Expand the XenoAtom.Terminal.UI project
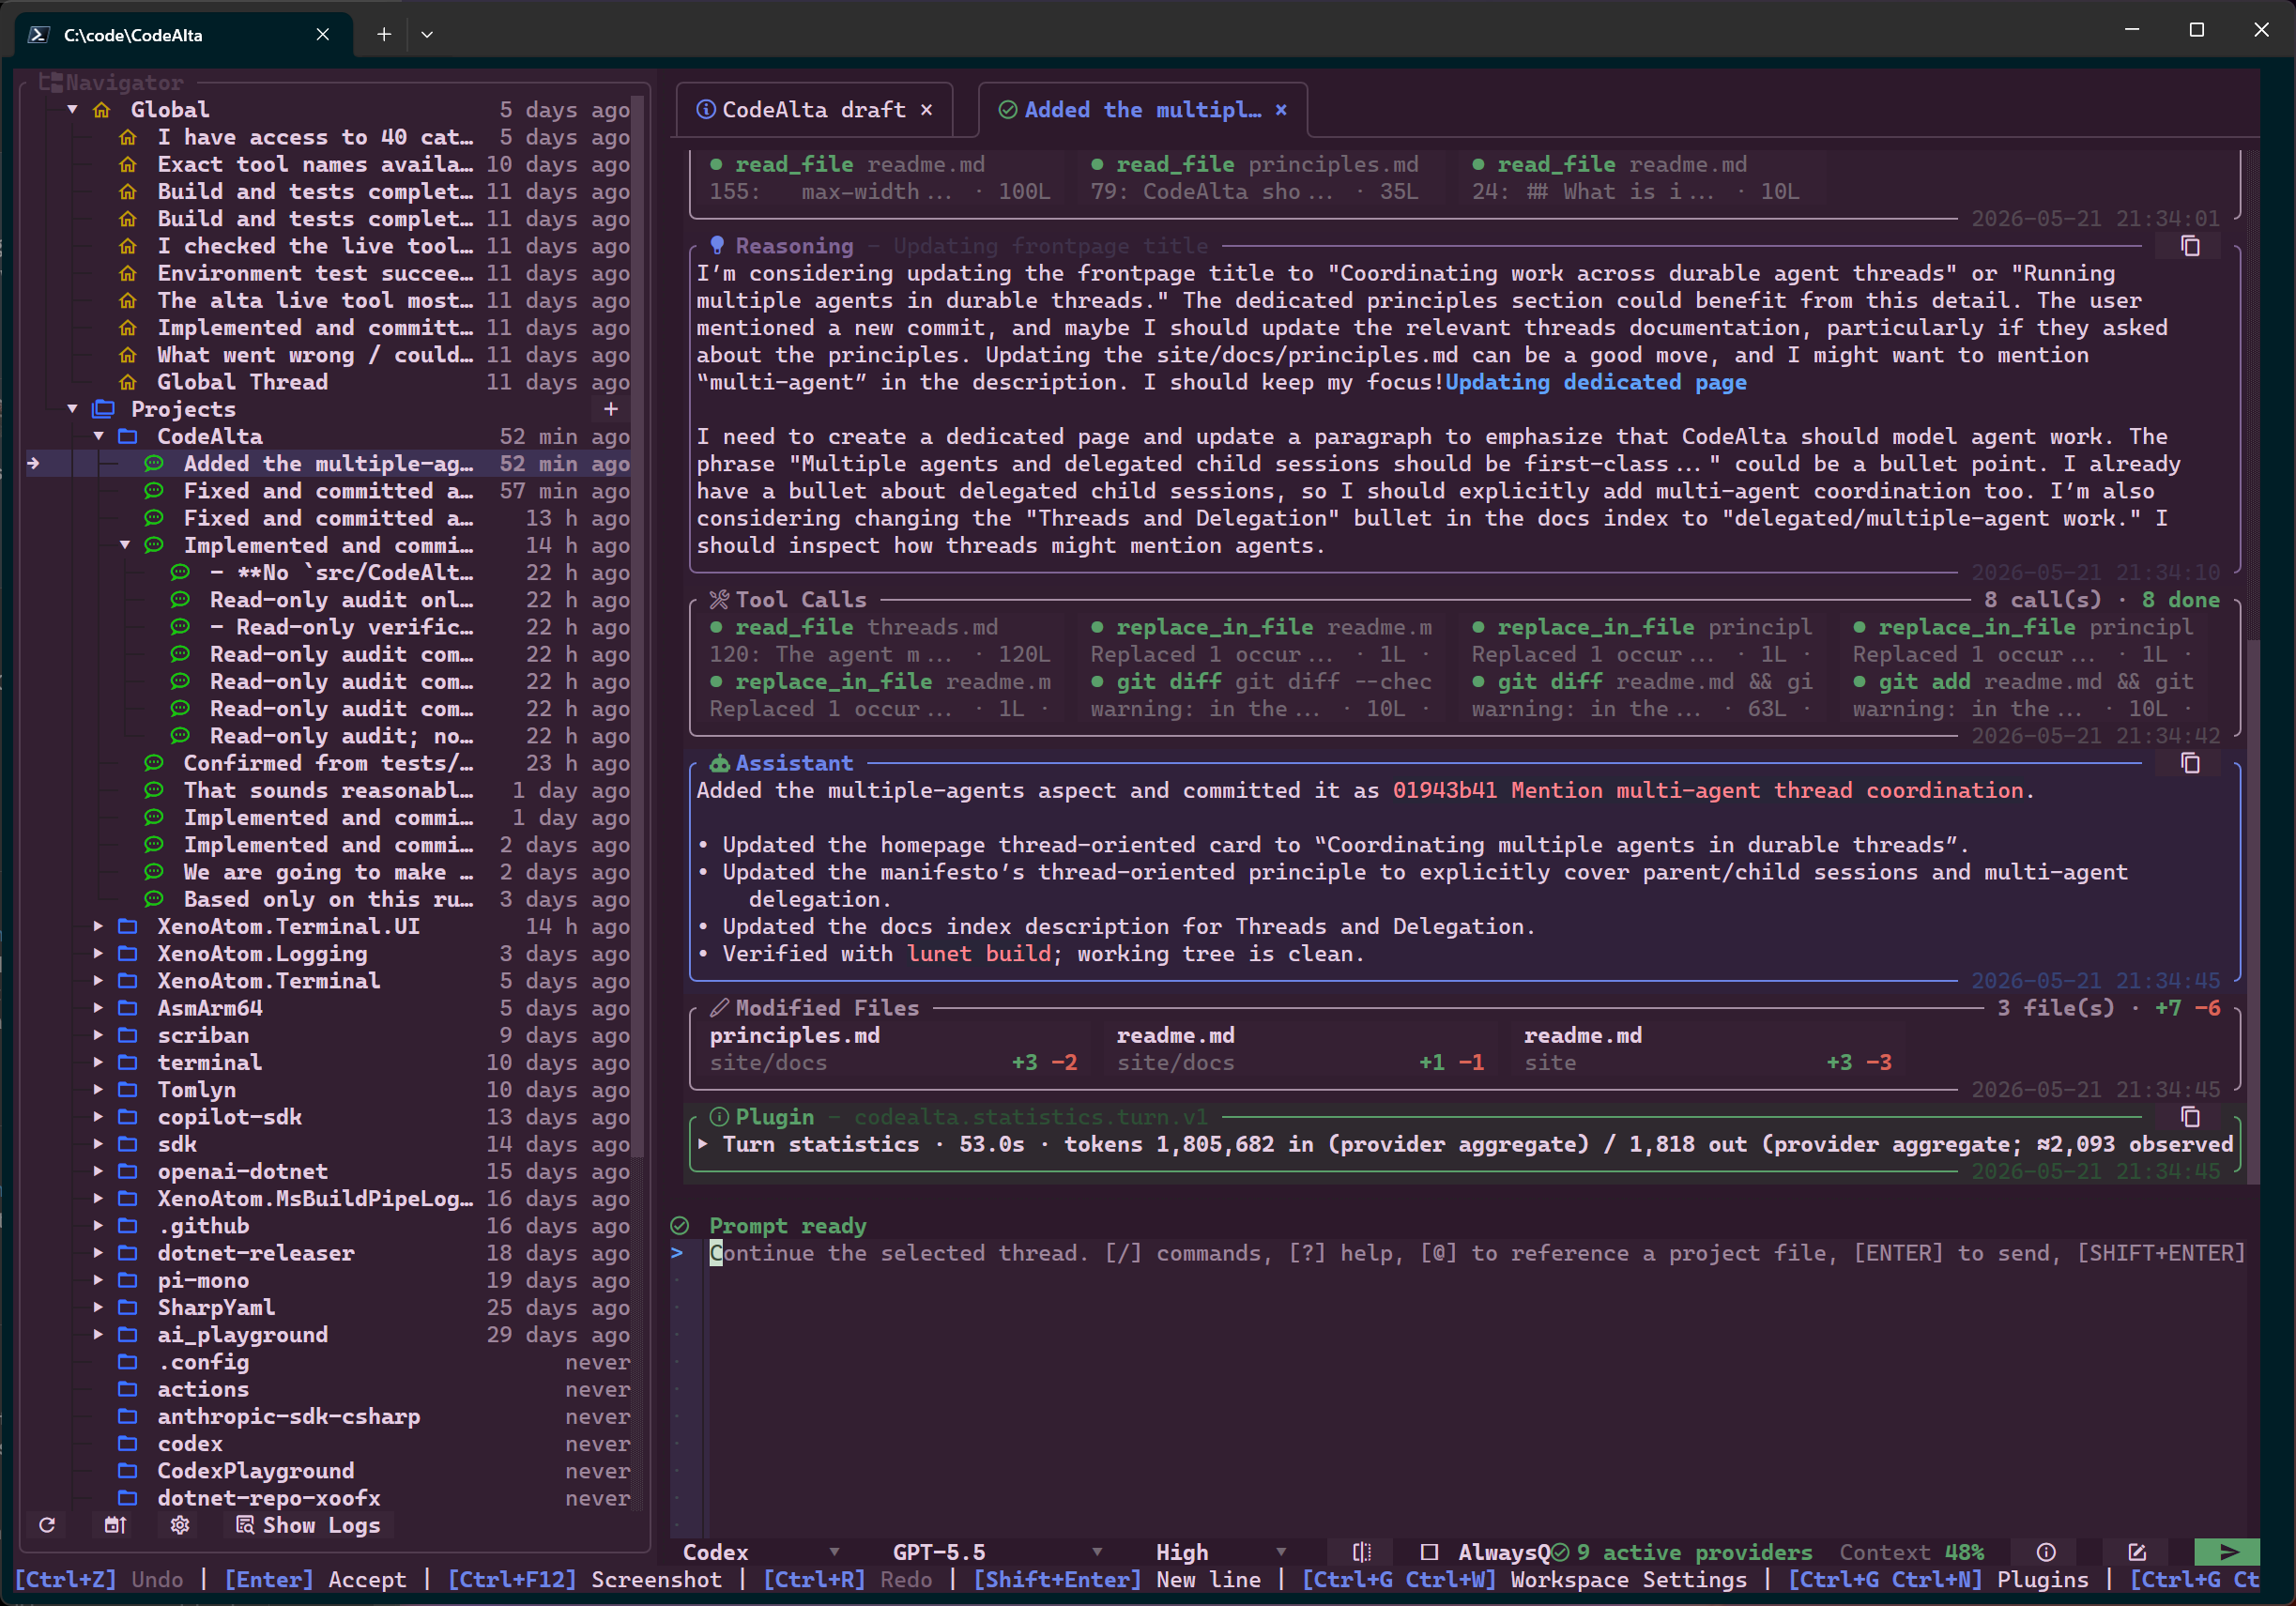 99,926
